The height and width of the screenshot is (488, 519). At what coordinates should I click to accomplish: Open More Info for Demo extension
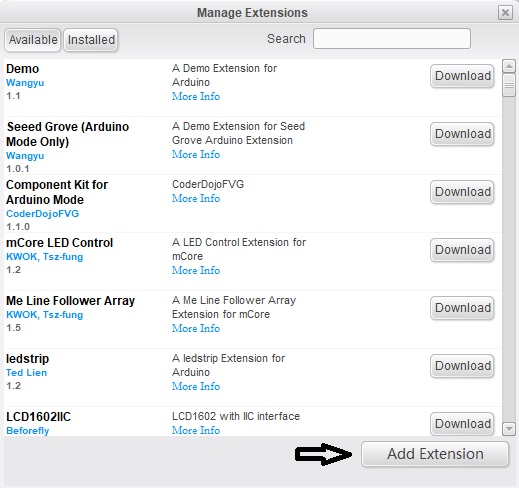coord(196,96)
